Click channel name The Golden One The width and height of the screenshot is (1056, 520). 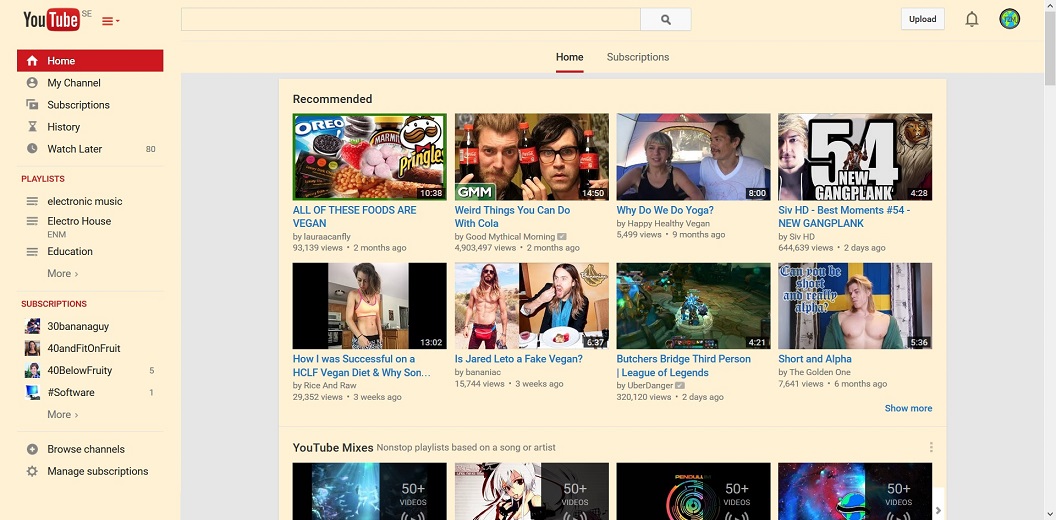coord(820,372)
